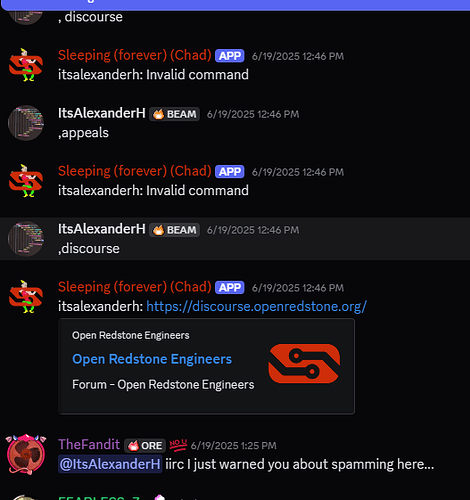The image size is (470, 500).
Task: Open the discourse.openredstone.org link
Action: click(x=256, y=306)
